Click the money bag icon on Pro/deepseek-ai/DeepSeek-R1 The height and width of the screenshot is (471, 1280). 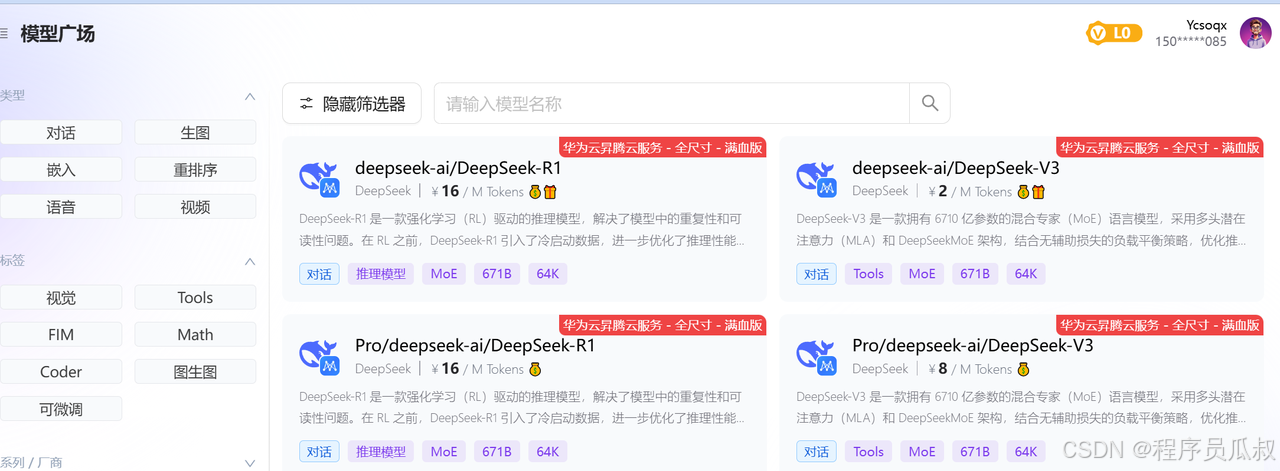coord(535,369)
